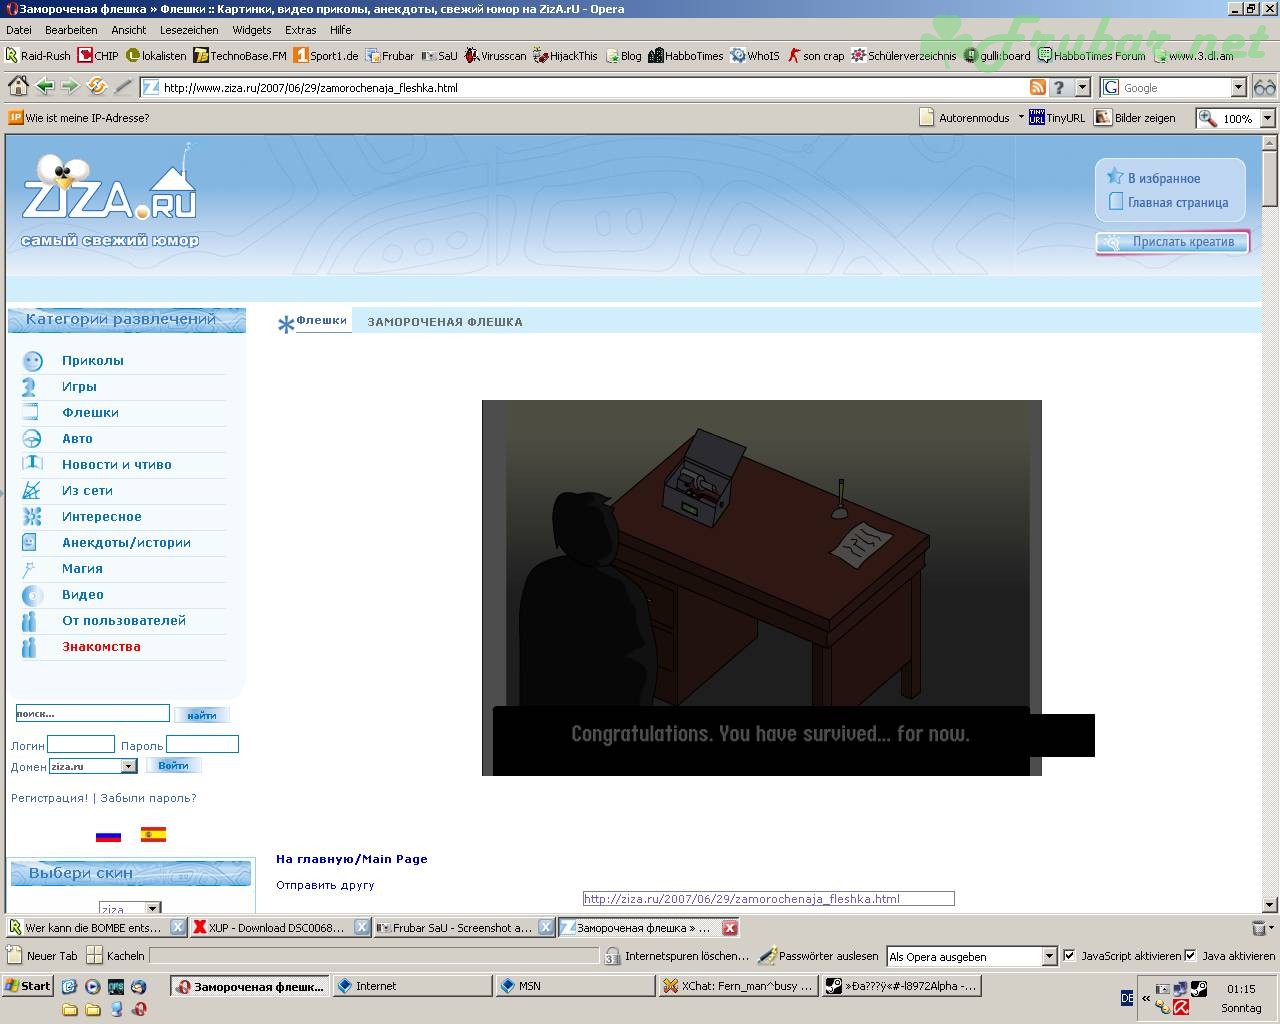This screenshot has width=1280, height=1024.
Task: Open the Raid-Rush bookmark
Action: tap(38, 55)
